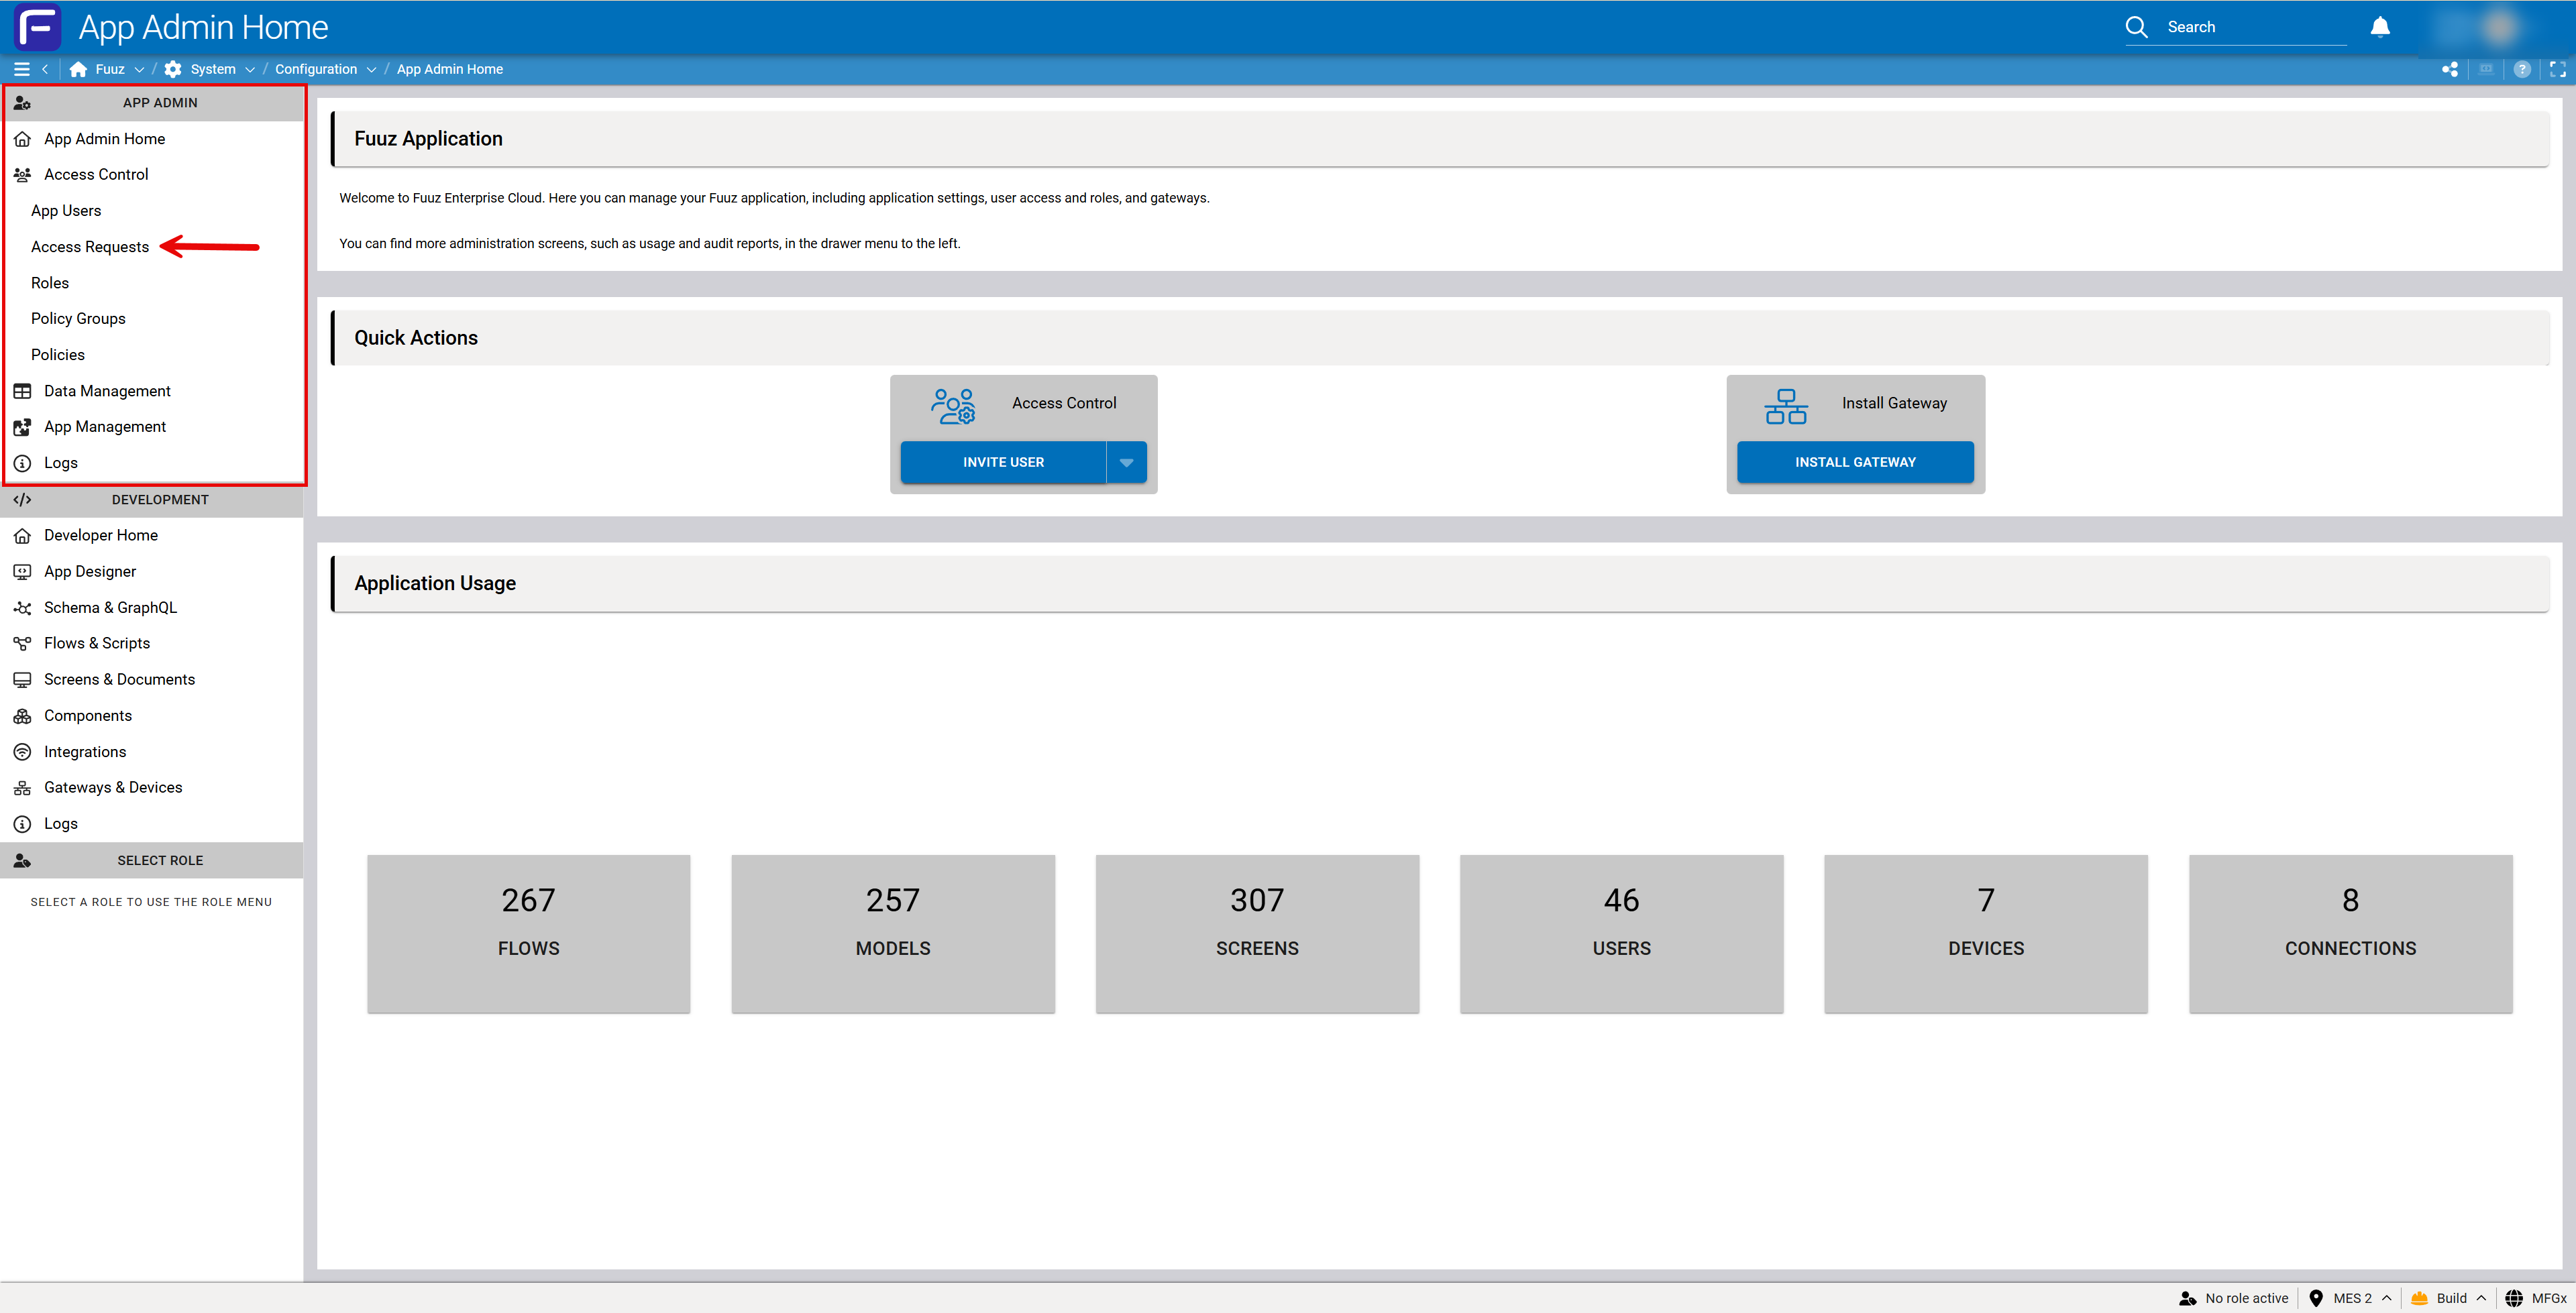Click the back arrow in breadcrumb bar
The width and height of the screenshot is (2576, 1313).
coord(45,69)
